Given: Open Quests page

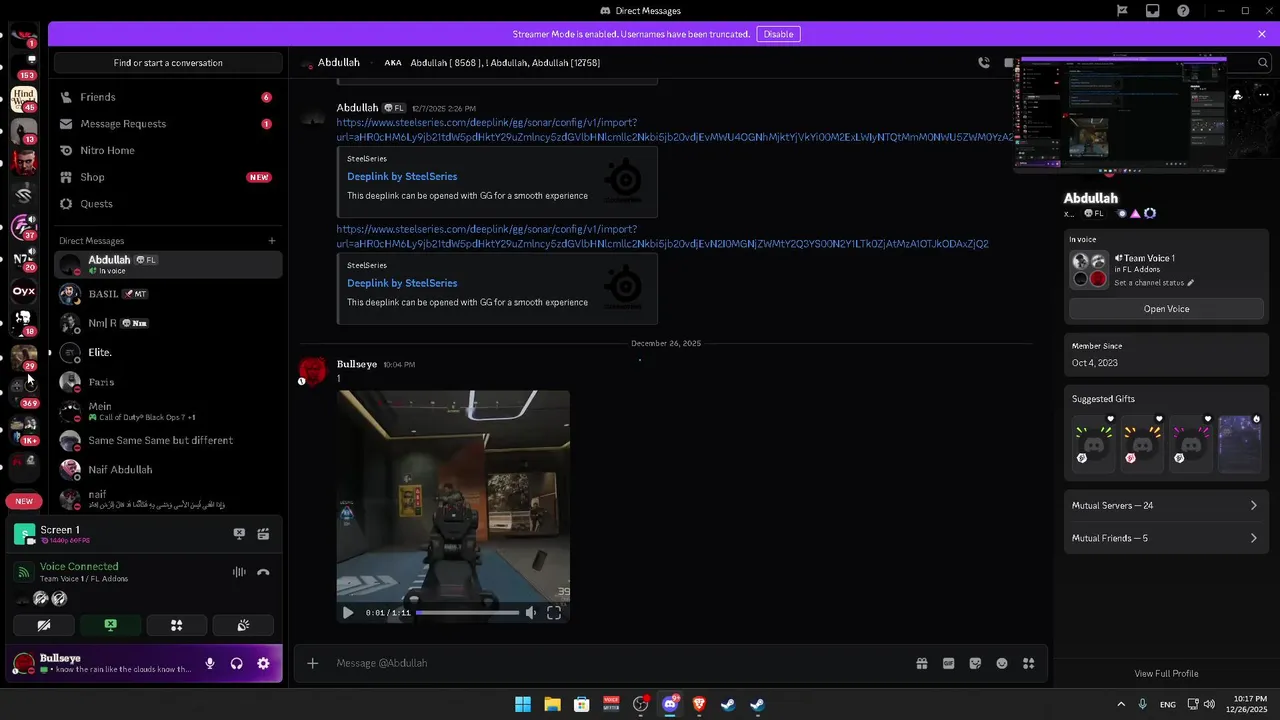Looking at the screenshot, I should point(168,204).
